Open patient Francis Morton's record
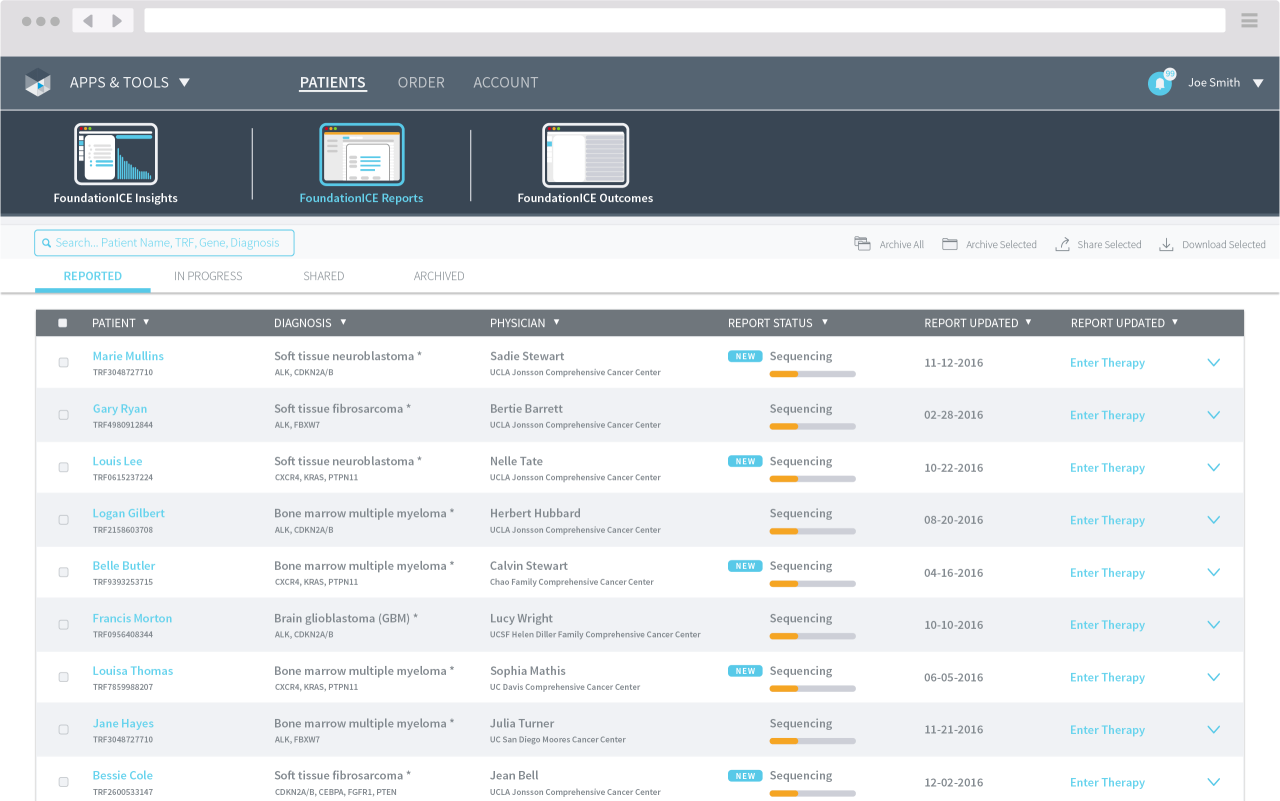Viewport: 1280px width, 801px height. point(132,618)
